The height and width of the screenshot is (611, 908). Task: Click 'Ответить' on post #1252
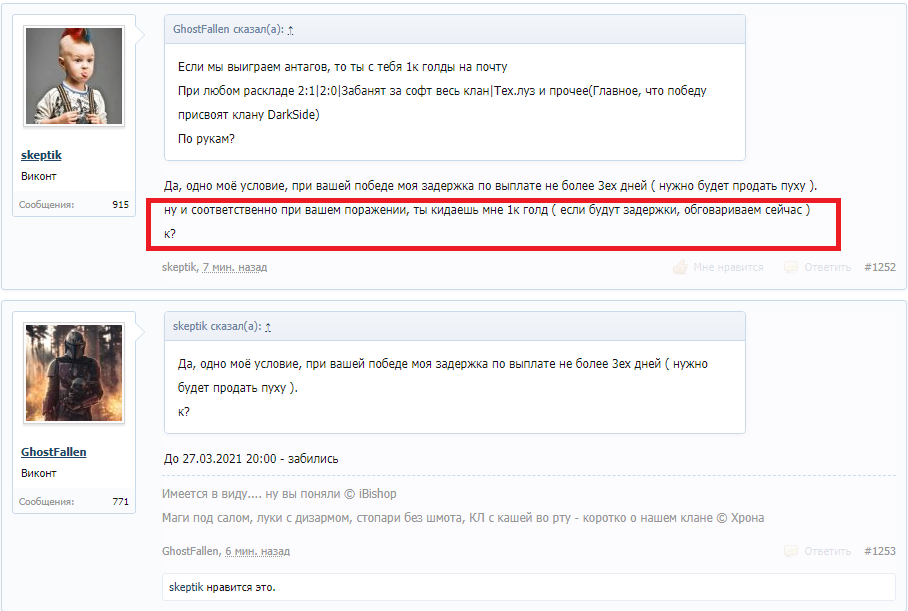828,268
